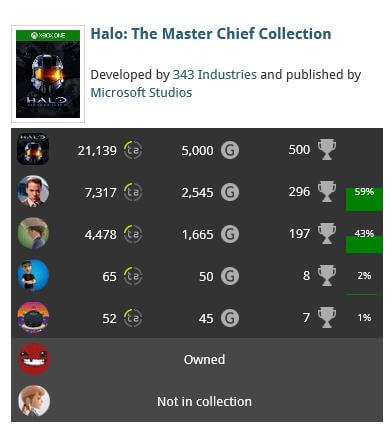This screenshot has width=391, height=435.
Task: Click the Halo game icon in the totals row
Action: (33, 149)
